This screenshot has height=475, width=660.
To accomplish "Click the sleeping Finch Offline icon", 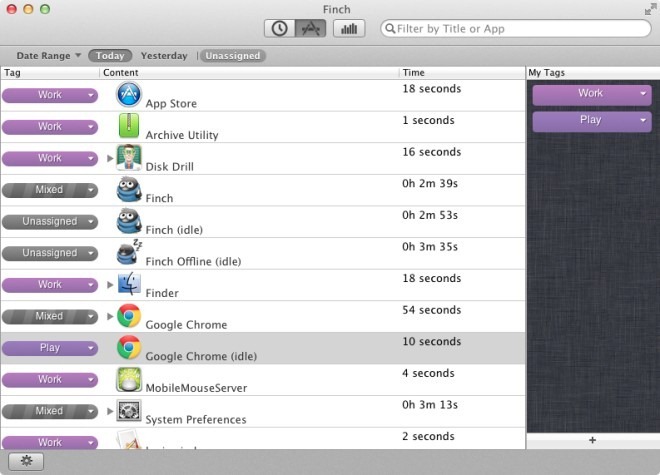I will pos(128,252).
